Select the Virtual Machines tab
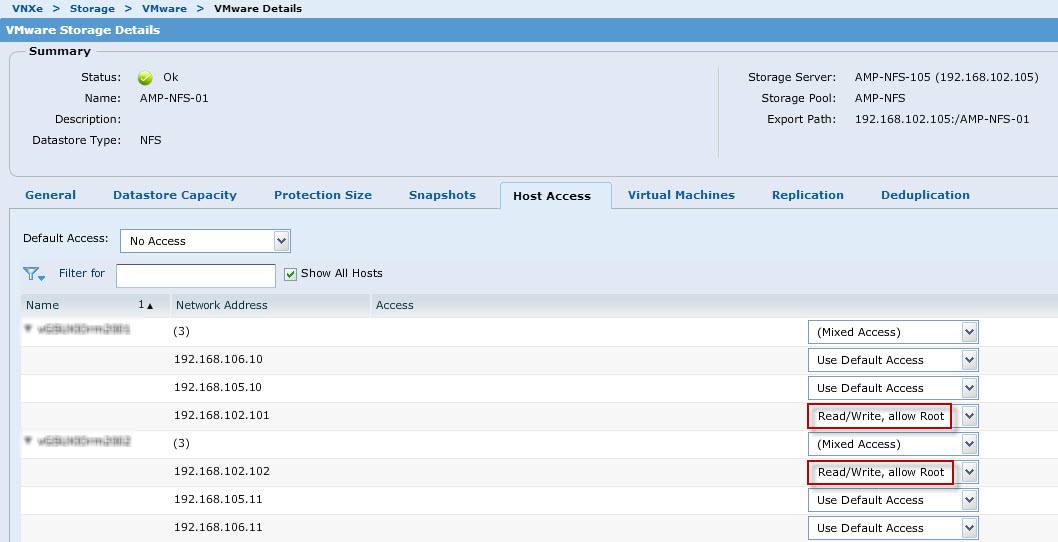The image size is (1058, 542). (x=681, y=195)
